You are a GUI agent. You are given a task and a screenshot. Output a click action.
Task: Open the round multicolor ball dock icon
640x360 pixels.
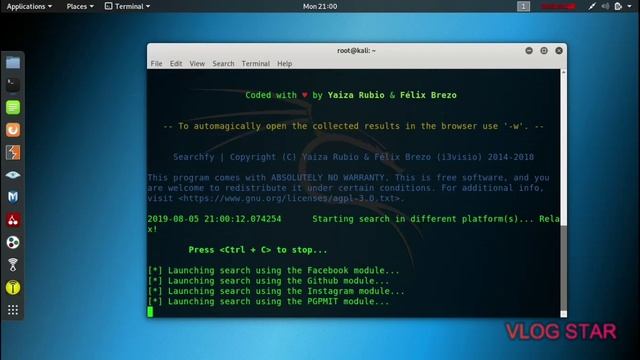coord(13,242)
